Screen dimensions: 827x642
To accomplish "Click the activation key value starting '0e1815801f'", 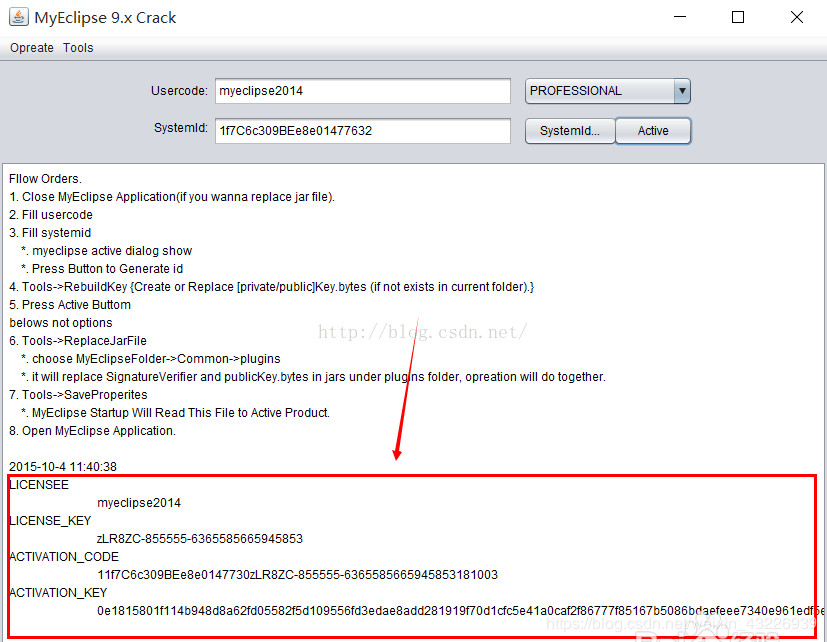I will pos(460,610).
